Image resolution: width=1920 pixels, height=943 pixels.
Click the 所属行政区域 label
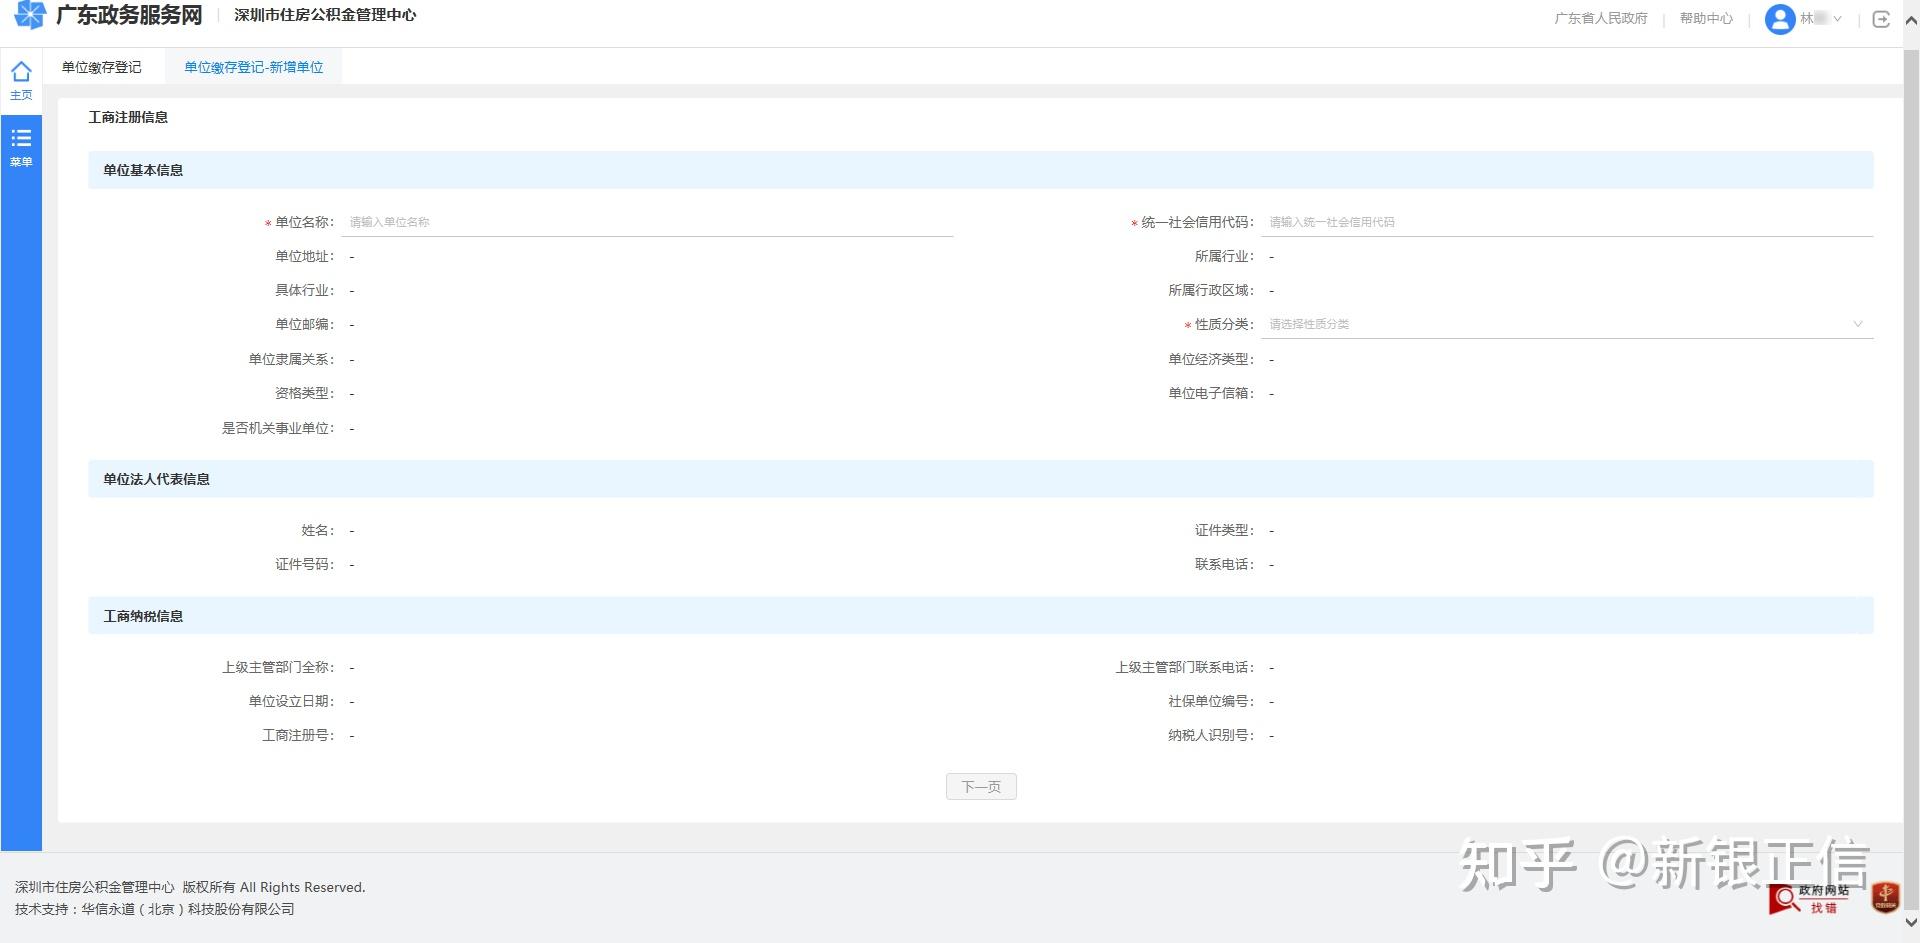pos(1211,290)
